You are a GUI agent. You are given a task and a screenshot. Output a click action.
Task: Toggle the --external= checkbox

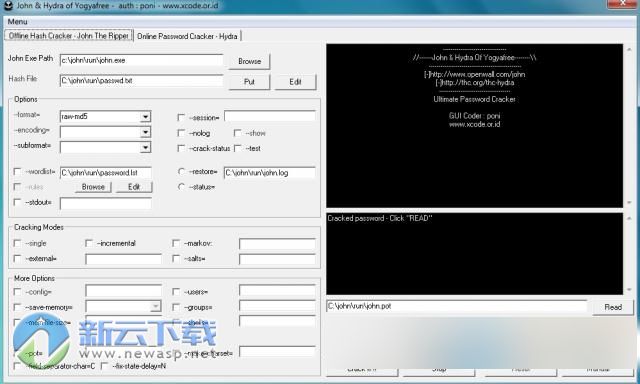pos(17,259)
